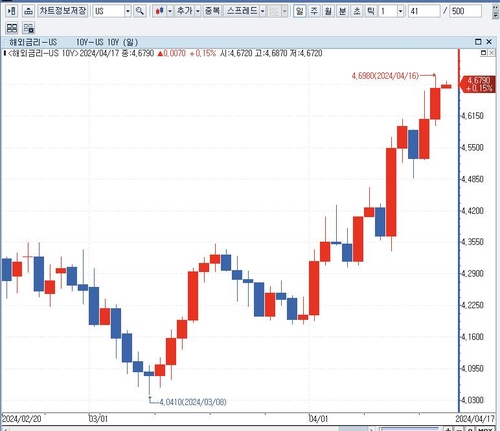The height and width of the screenshot is (431, 500).
Task: Click the interval value box showing 1
Action: pos(388,11)
